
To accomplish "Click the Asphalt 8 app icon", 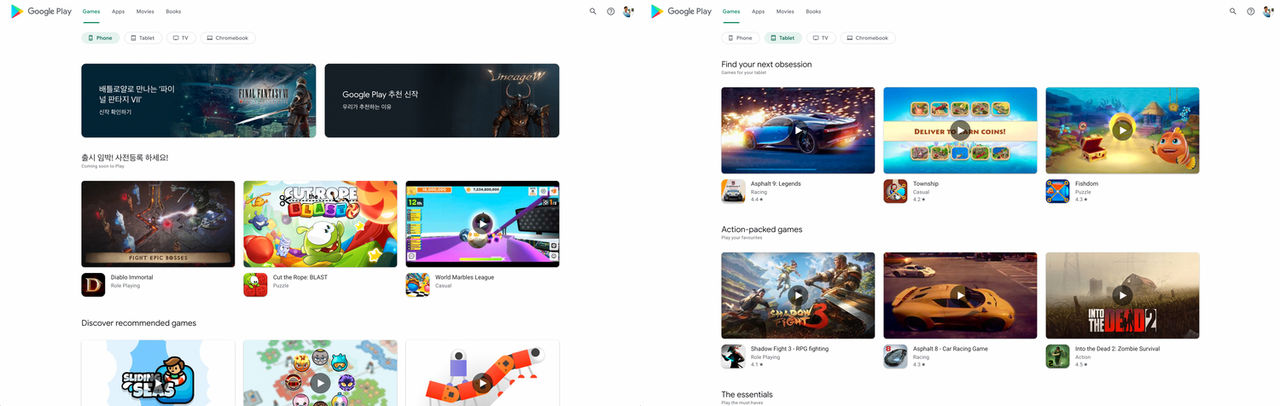I will coord(895,356).
